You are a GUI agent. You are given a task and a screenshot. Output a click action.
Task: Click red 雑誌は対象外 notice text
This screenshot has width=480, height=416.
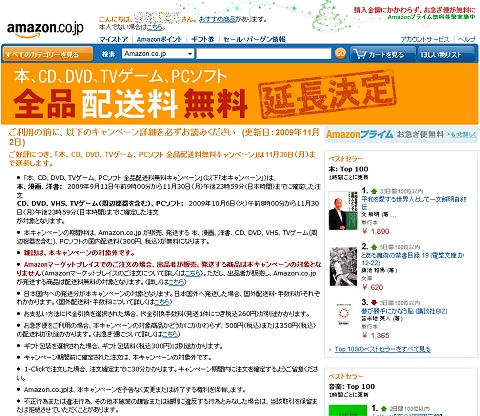click(79, 253)
